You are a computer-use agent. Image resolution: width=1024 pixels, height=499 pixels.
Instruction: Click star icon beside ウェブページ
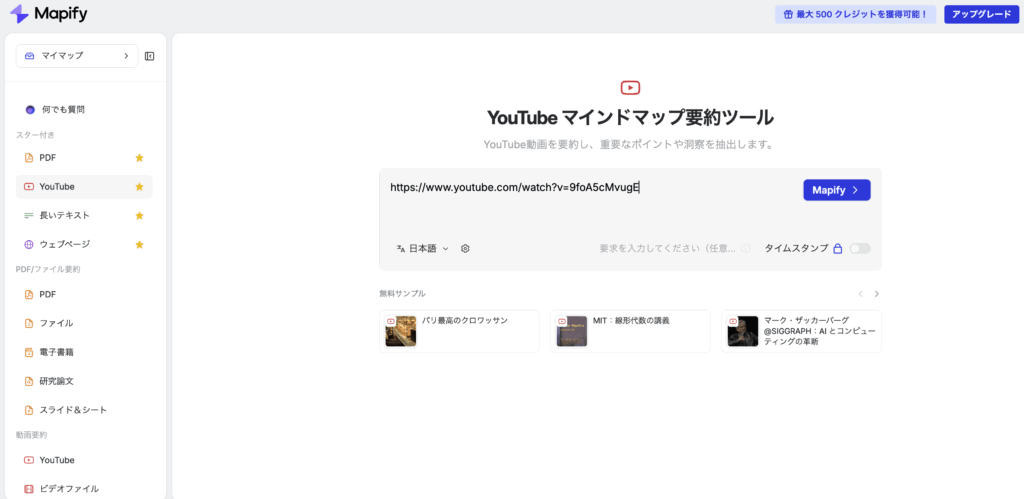pos(140,245)
